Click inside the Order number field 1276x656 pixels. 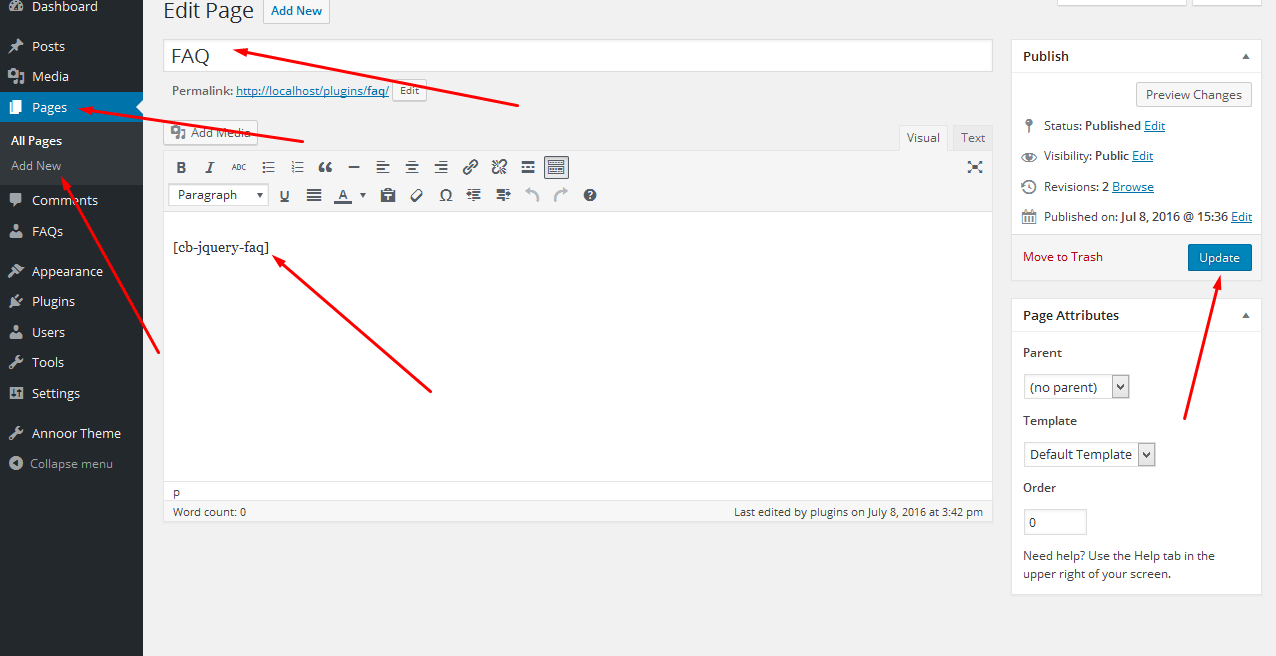pyautogui.click(x=1054, y=521)
